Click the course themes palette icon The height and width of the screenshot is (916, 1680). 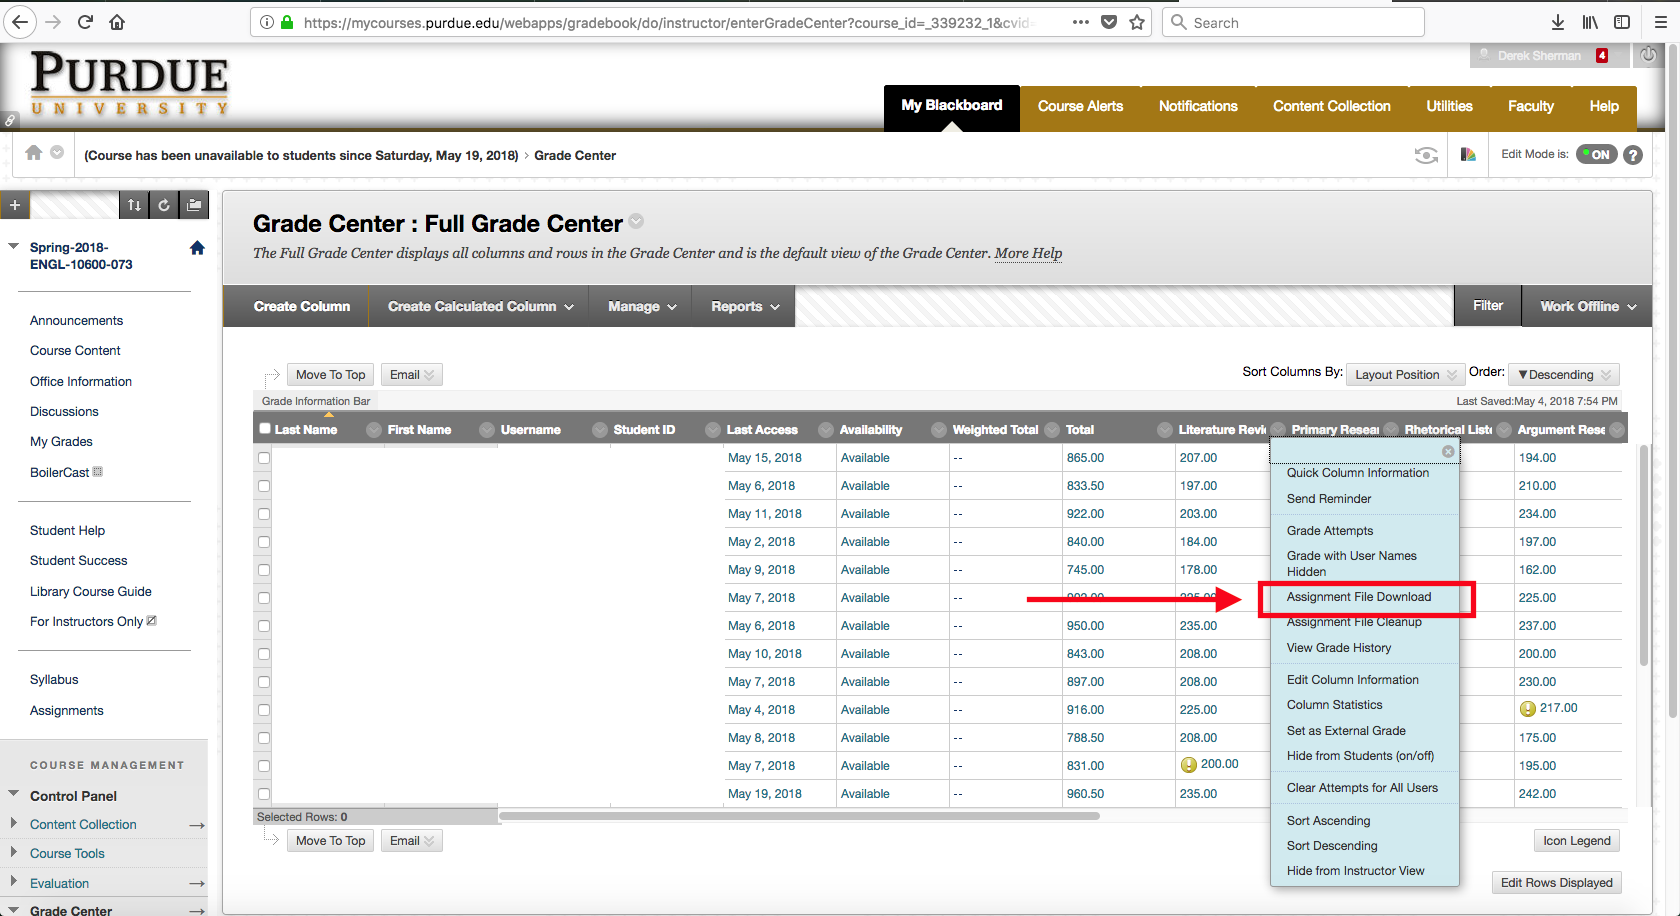1468,155
